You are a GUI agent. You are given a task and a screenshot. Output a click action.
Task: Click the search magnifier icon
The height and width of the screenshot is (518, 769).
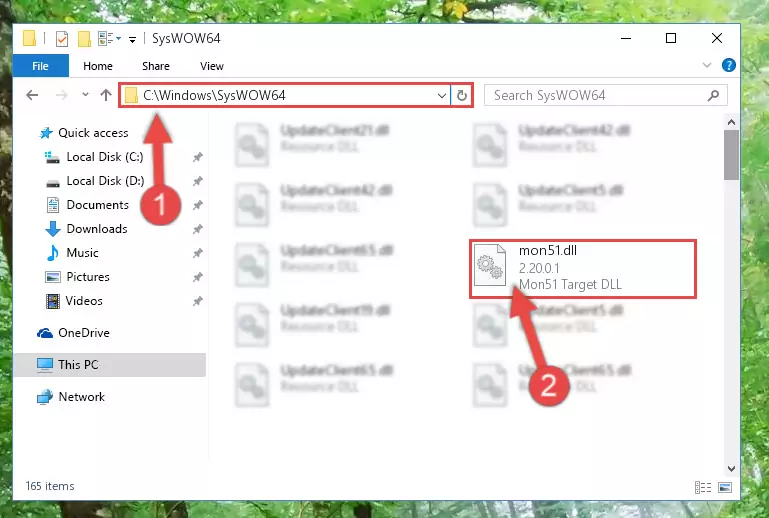point(714,95)
